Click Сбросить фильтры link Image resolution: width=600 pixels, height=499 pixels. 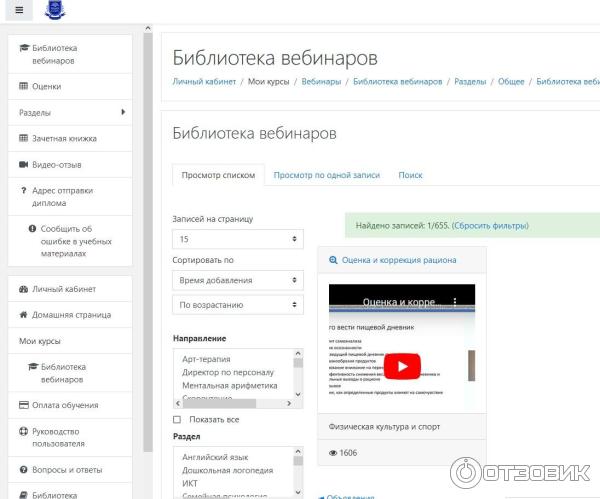pyautogui.click(x=490, y=226)
